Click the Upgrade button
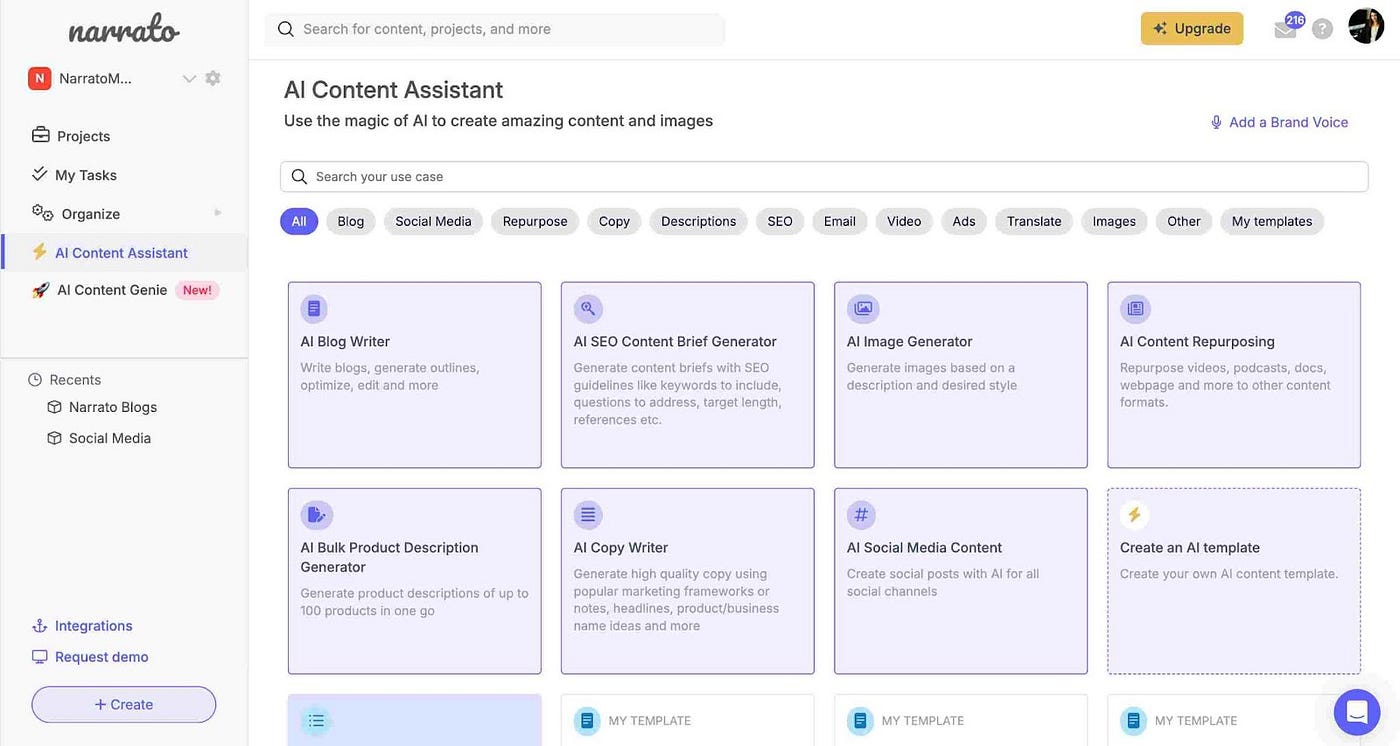The image size is (1400, 746). (1192, 28)
